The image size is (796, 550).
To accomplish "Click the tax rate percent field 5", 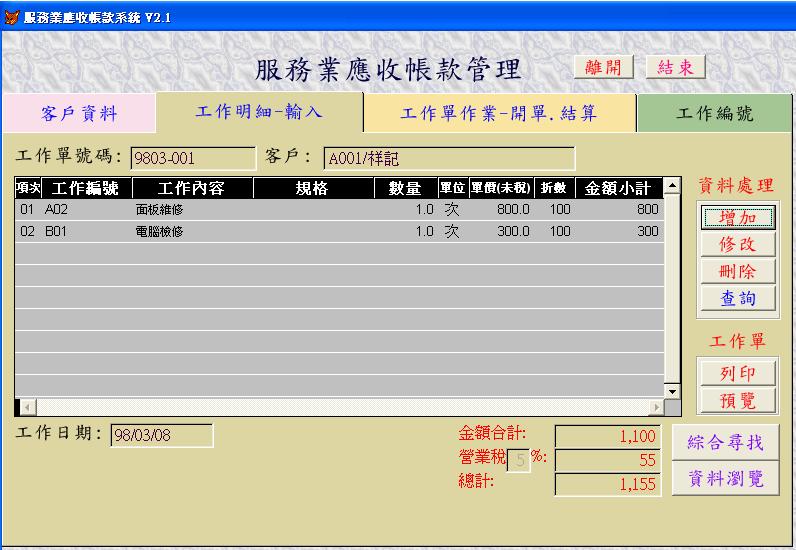I will [x=519, y=460].
